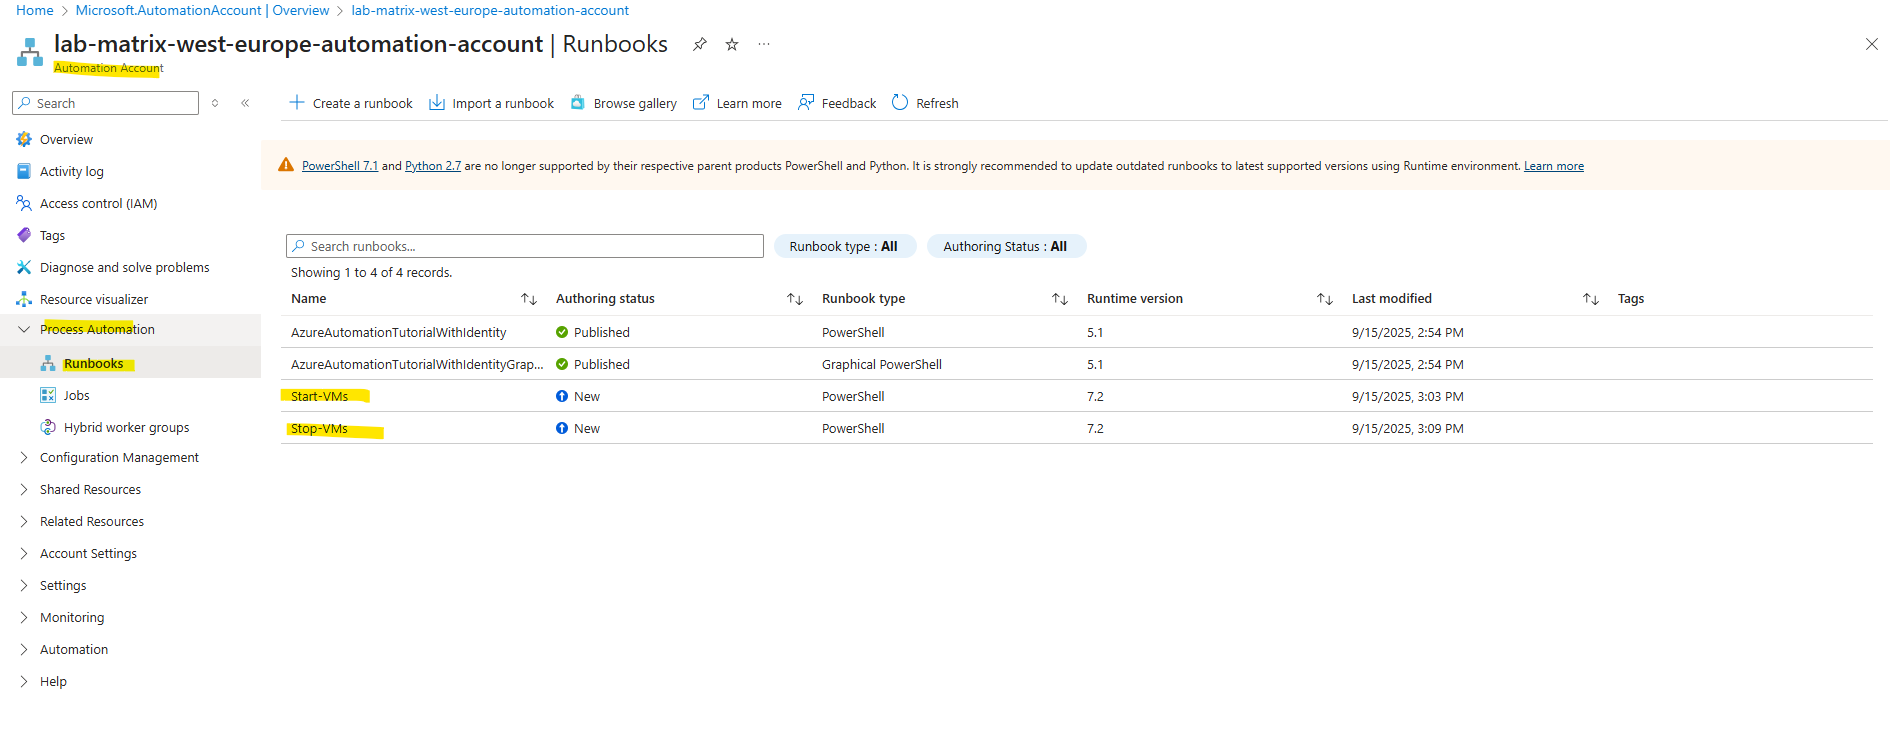The width and height of the screenshot is (1890, 737).
Task: Go to Home breadcrumb
Action: (x=35, y=10)
